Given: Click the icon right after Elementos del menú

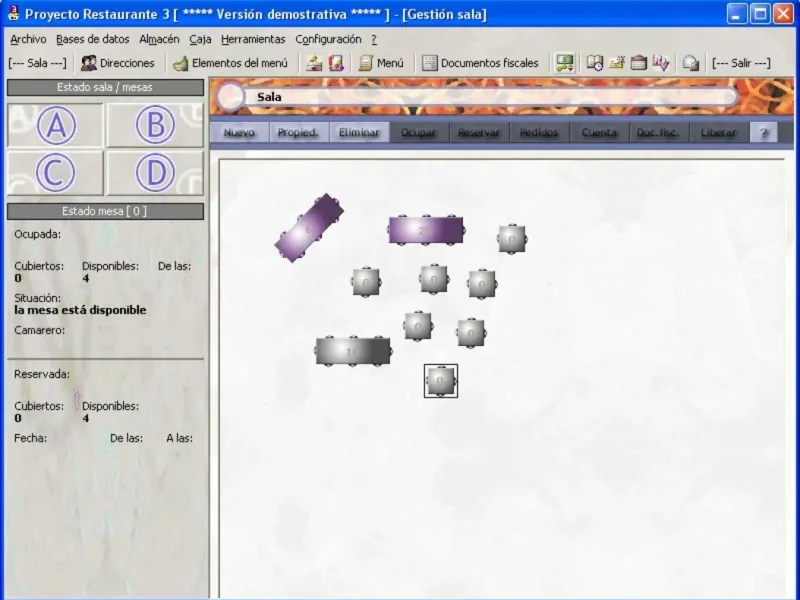Looking at the screenshot, I should pos(314,63).
